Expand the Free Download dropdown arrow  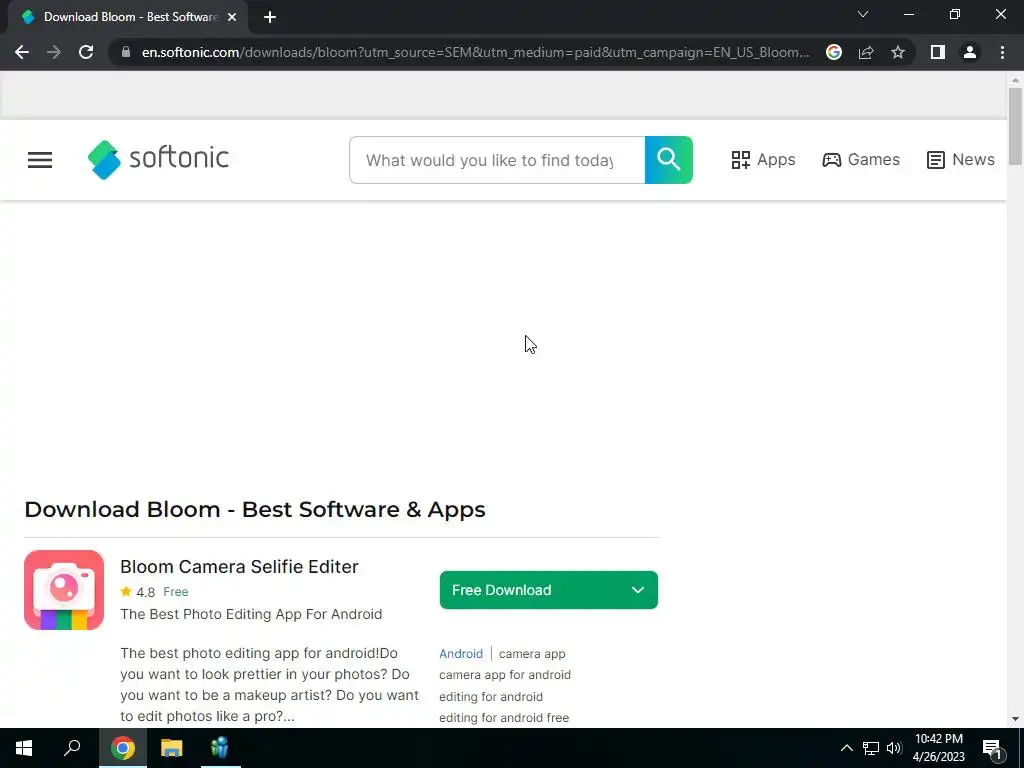click(x=637, y=590)
